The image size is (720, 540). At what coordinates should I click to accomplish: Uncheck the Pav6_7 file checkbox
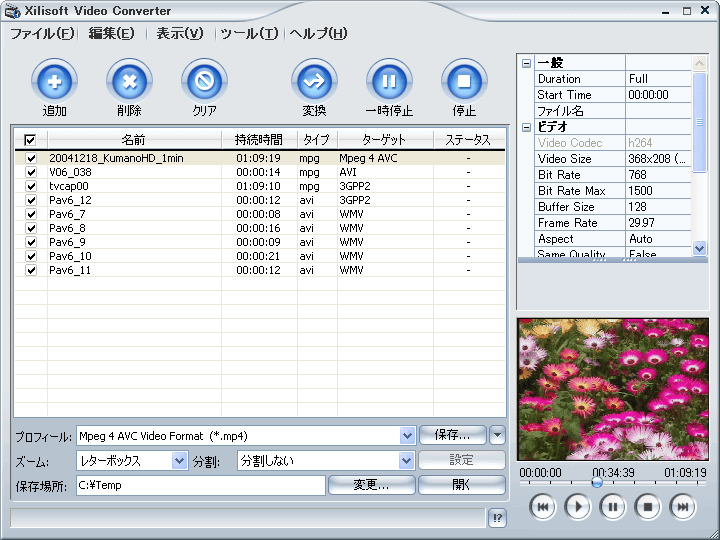(31, 214)
